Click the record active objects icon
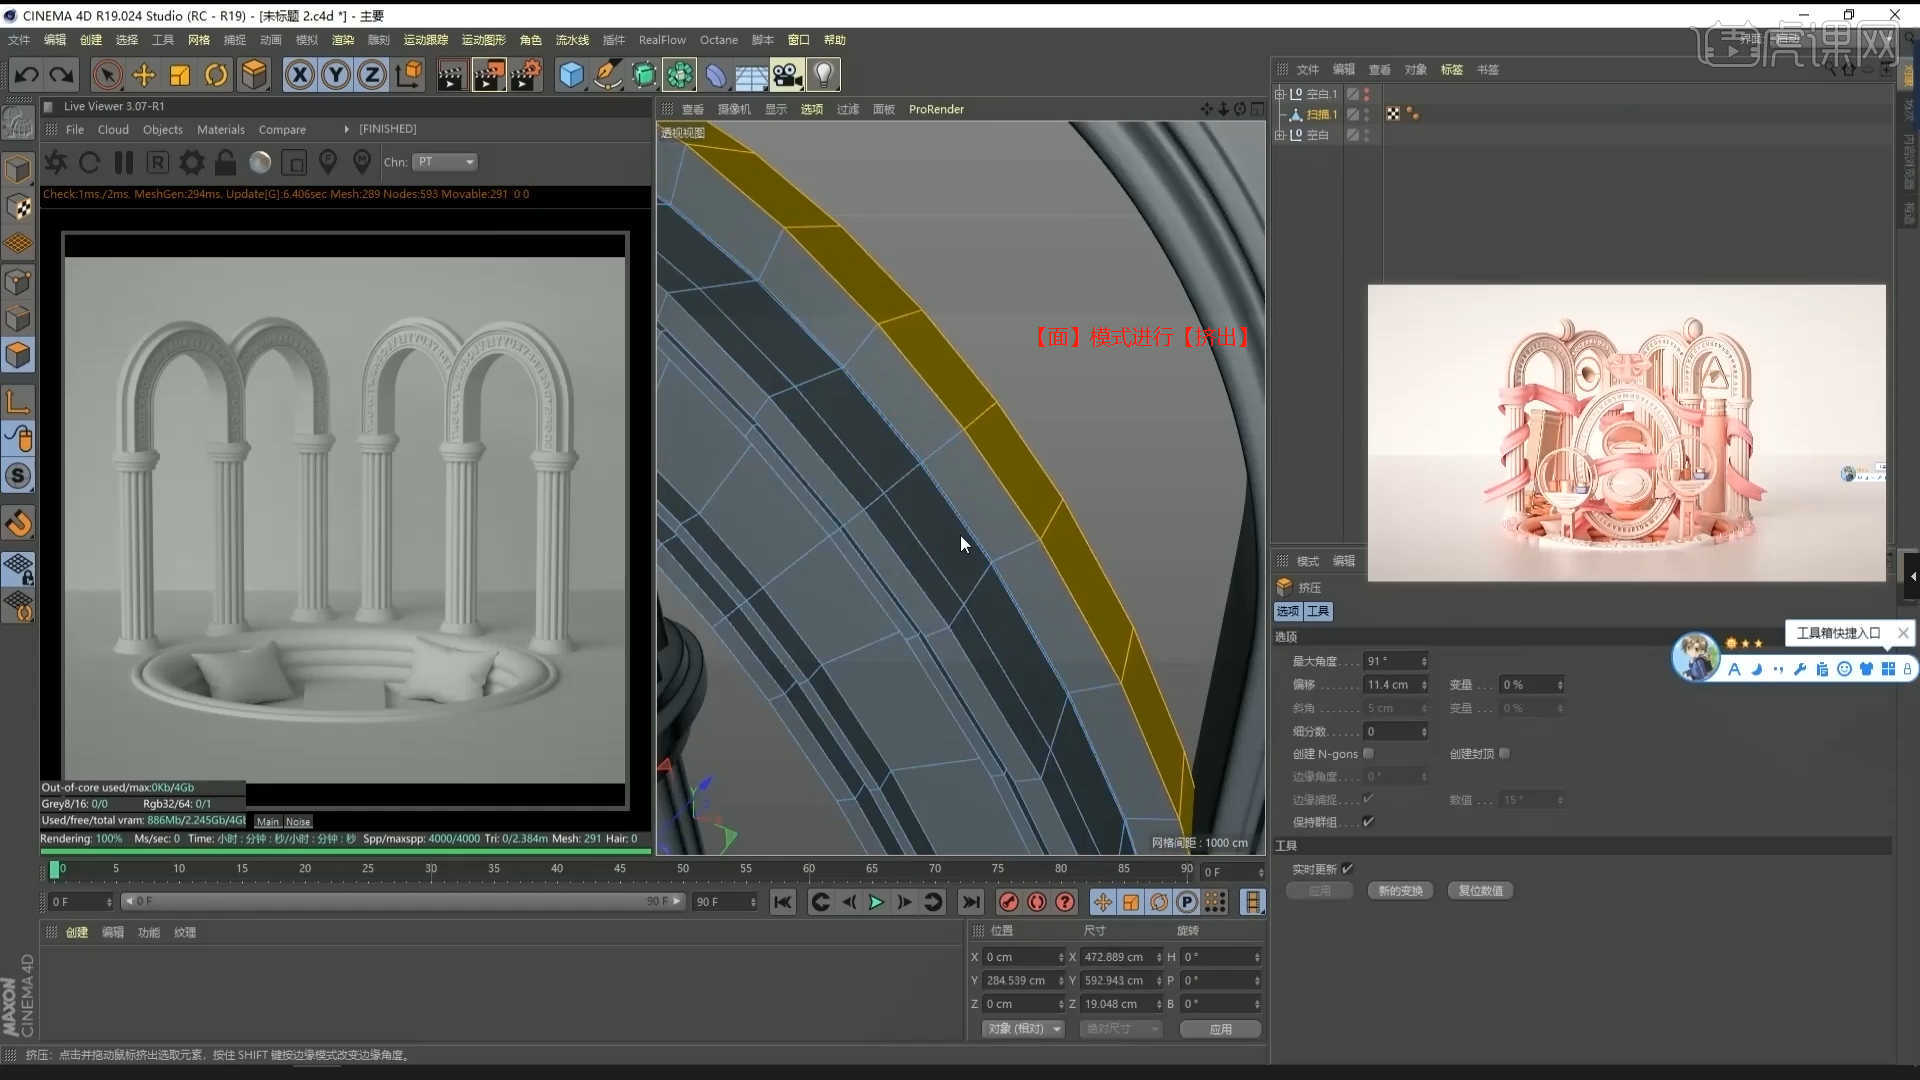The height and width of the screenshot is (1080, 1920). coord(1009,902)
